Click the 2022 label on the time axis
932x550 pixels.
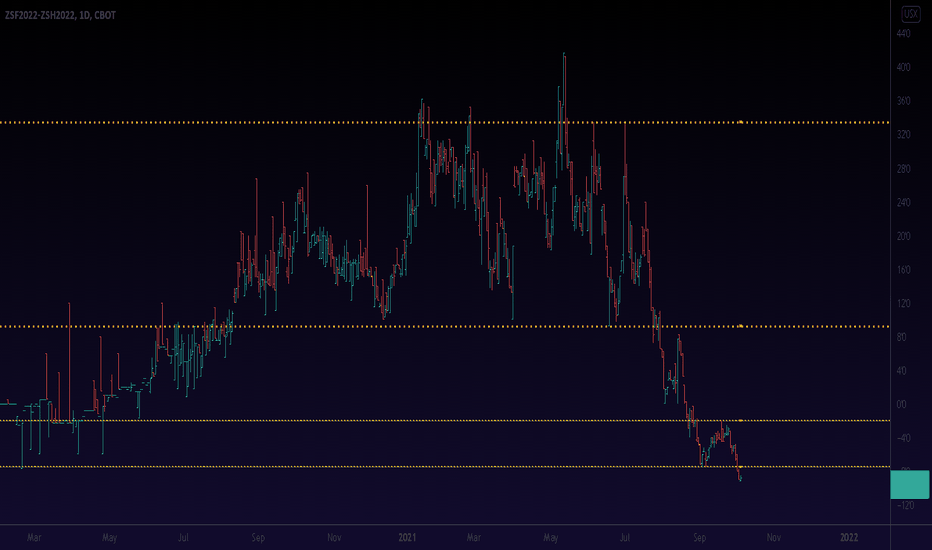(849, 538)
